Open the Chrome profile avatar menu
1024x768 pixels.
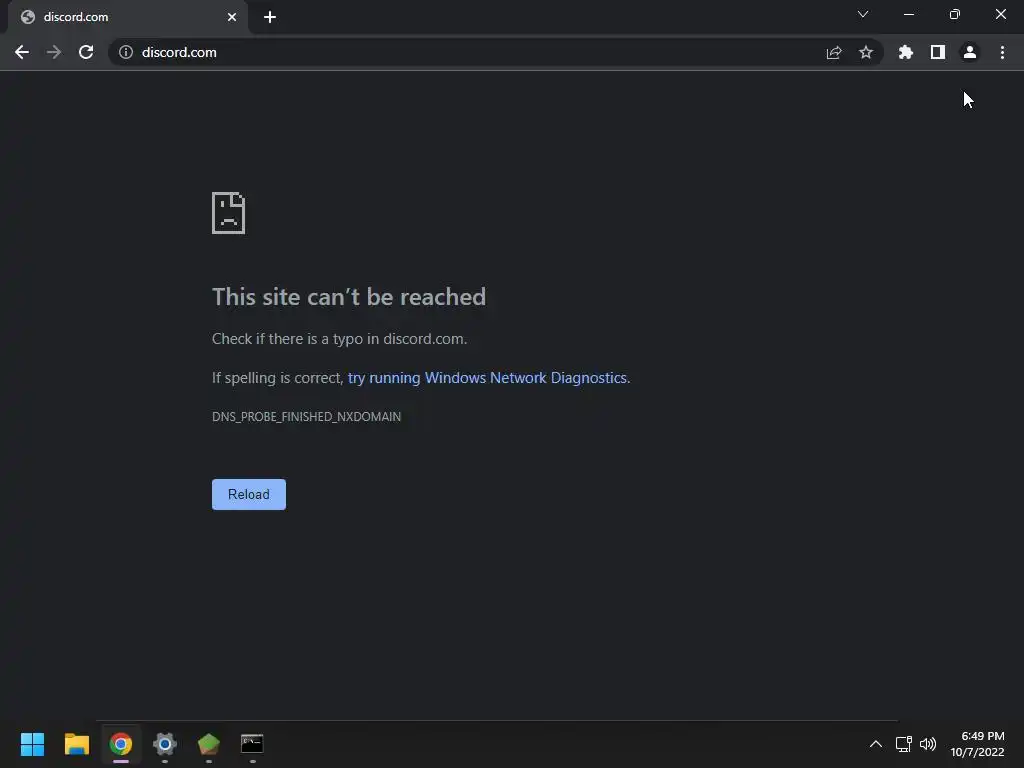970,52
